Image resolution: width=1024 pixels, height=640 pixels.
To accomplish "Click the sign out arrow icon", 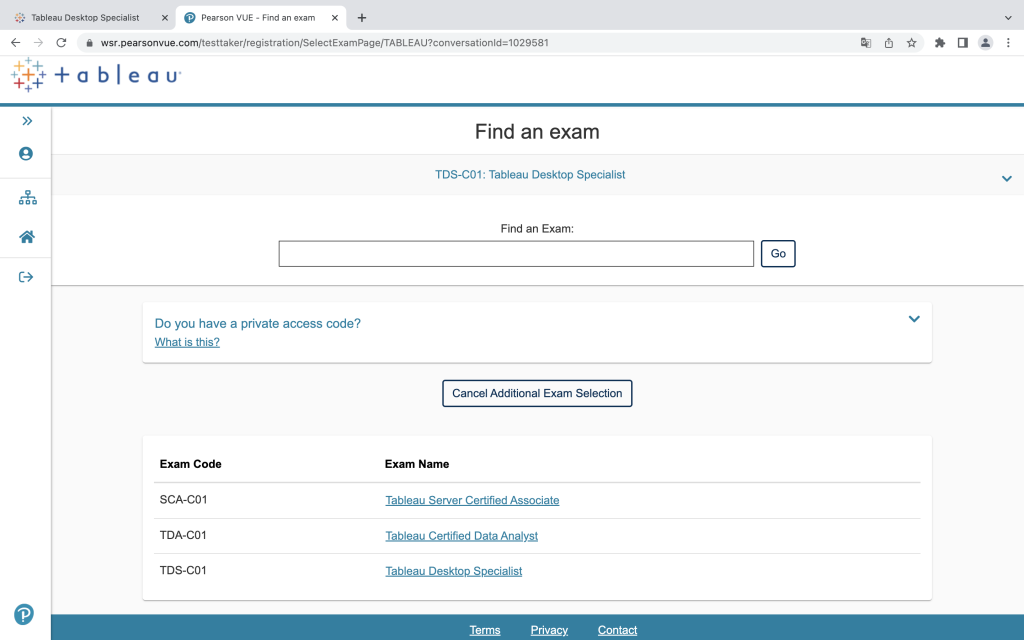I will [26, 277].
